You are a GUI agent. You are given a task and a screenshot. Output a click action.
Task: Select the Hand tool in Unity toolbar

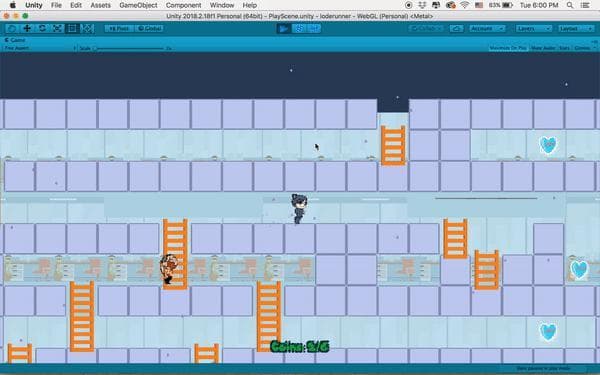[x=12, y=28]
